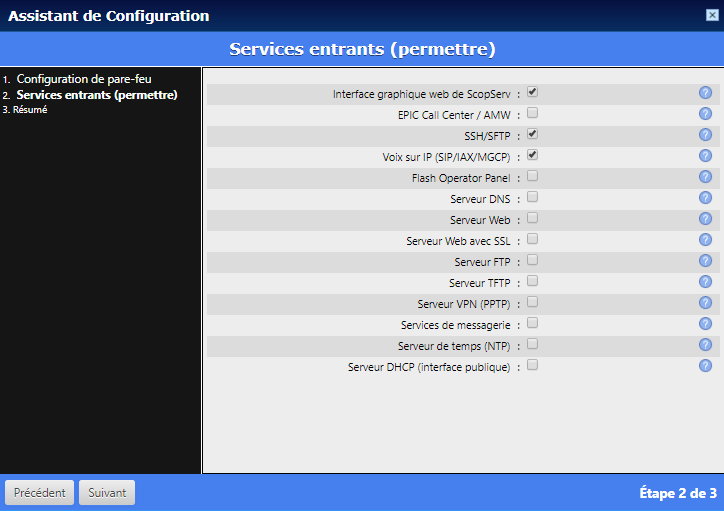This screenshot has height=511, width=724.
Task: Allow Services de messagerie checkbox
Action: 532,323
